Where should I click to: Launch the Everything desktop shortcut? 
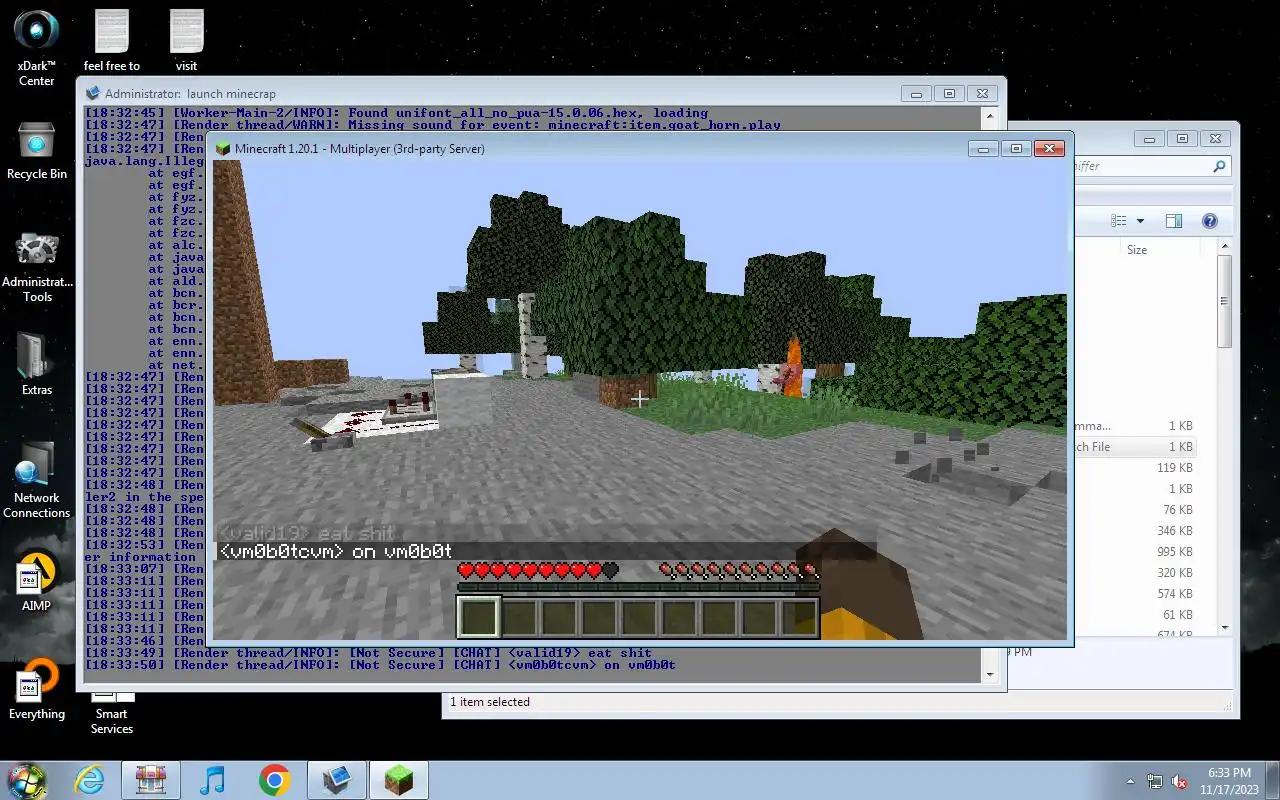click(x=37, y=690)
